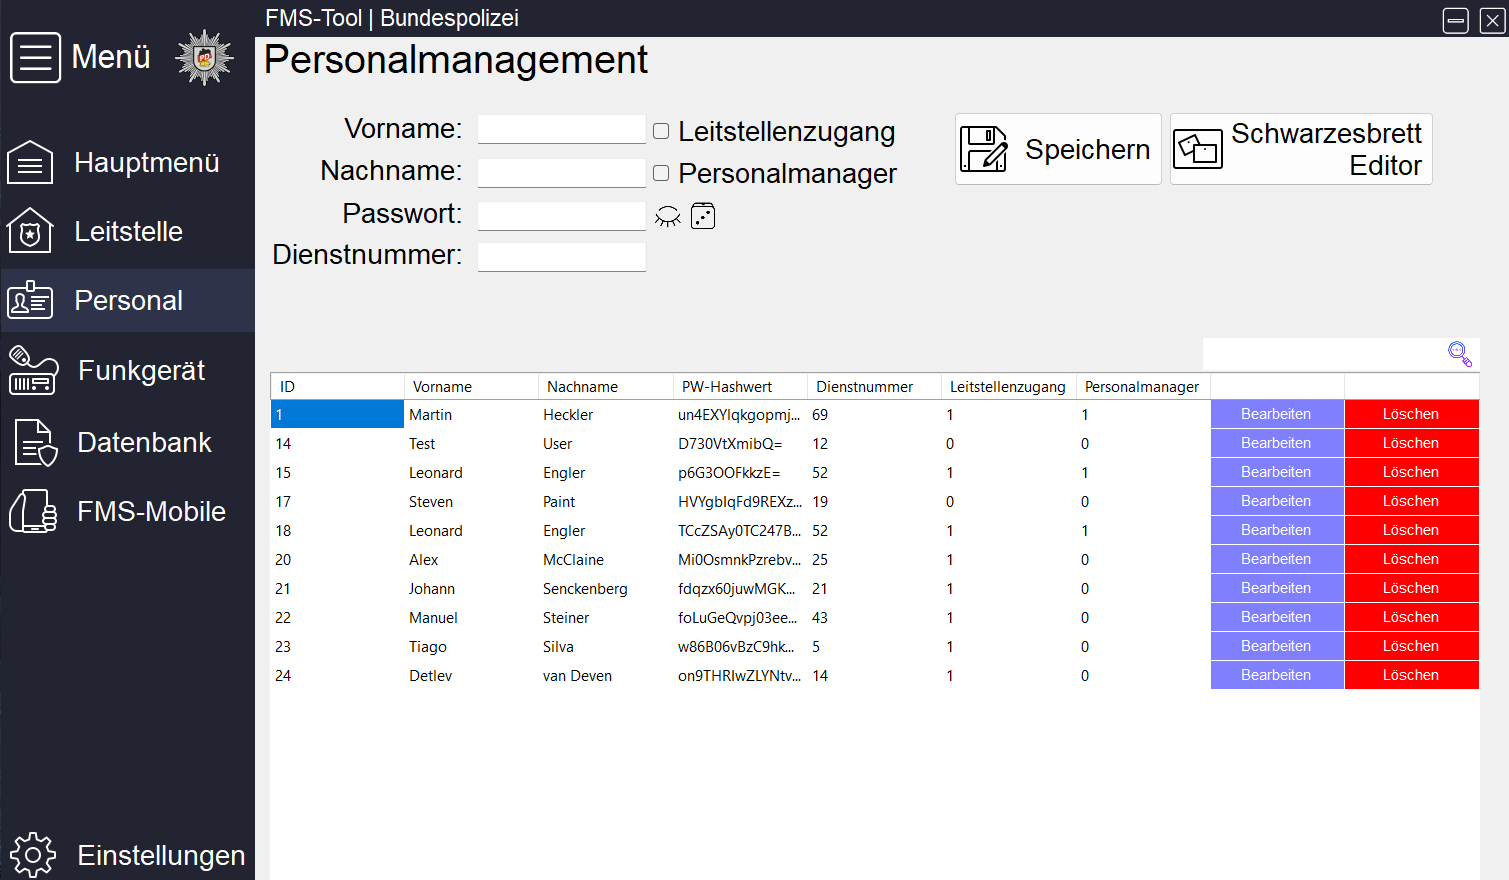Click the hamburger Menü icon

36,57
